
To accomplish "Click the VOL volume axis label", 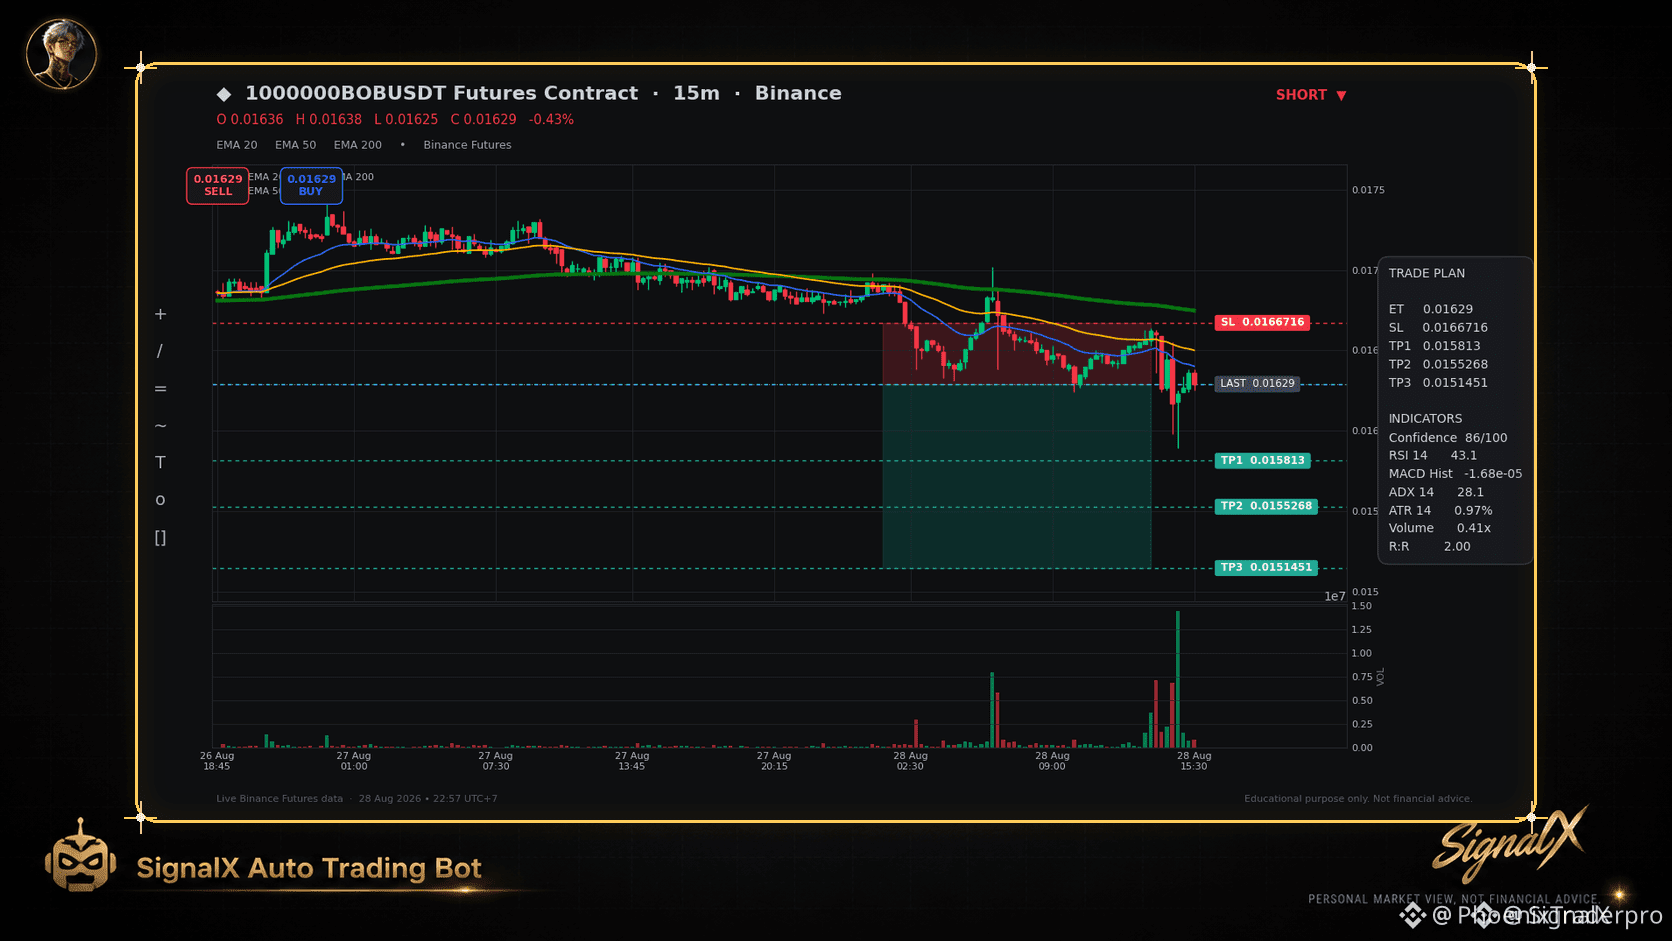I will pyautogui.click(x=1381, y=677).
